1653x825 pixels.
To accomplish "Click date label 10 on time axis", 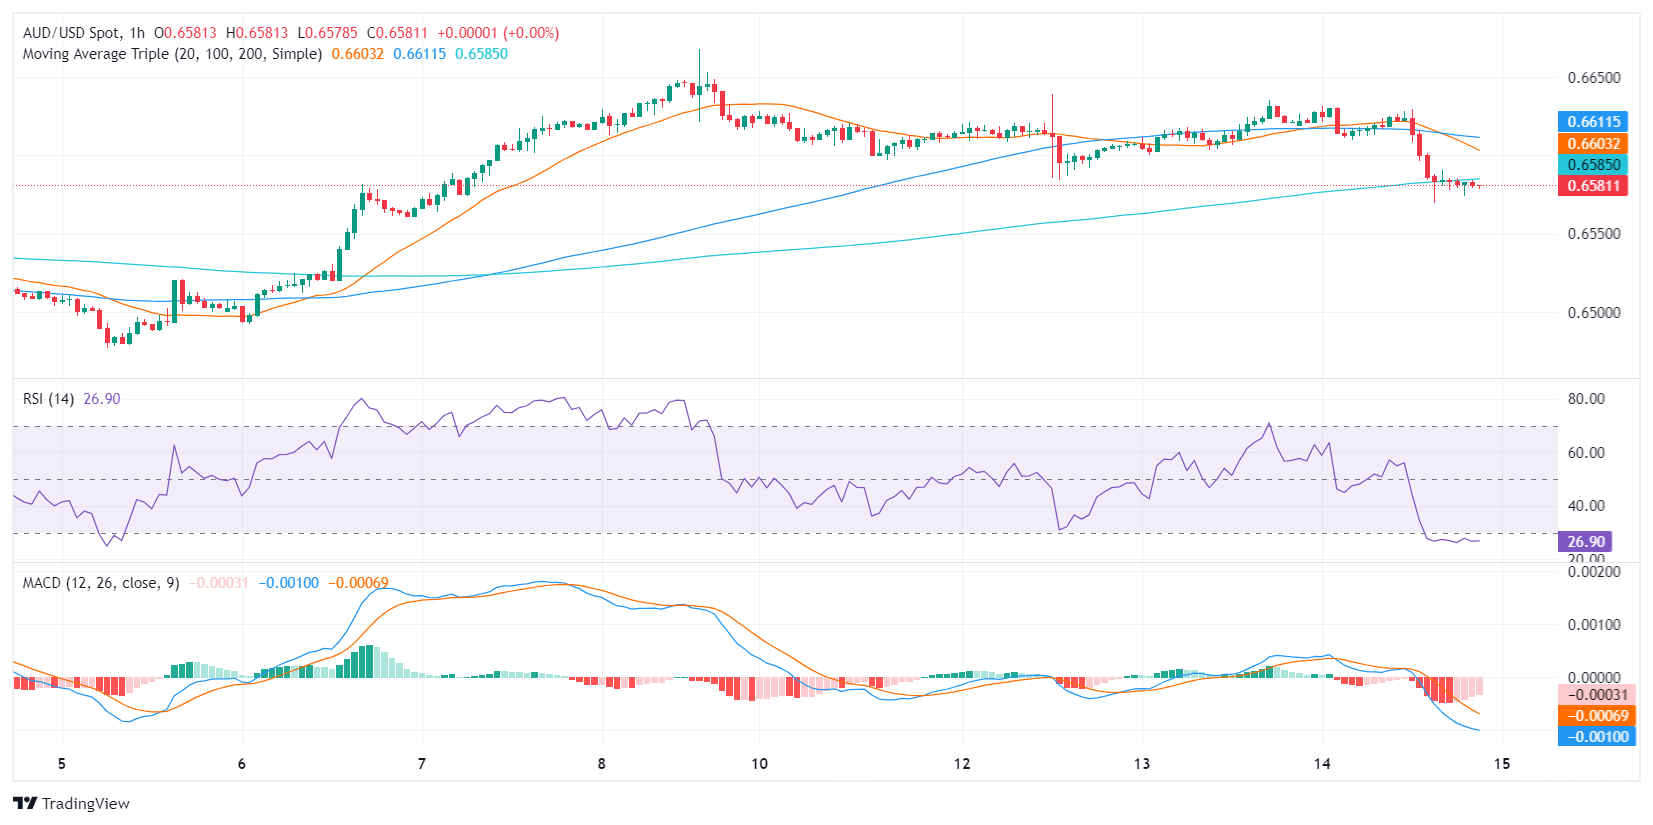I will click(x=760, y=764).
